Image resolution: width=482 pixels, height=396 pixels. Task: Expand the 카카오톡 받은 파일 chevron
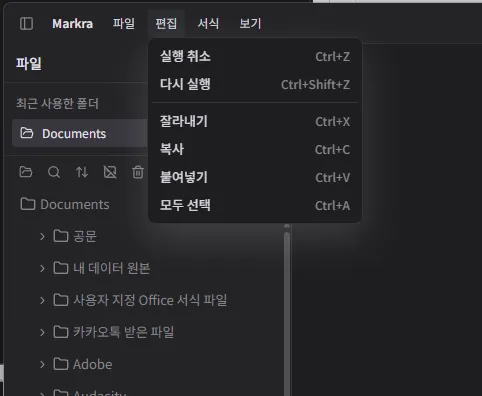[x=42, y=332]
